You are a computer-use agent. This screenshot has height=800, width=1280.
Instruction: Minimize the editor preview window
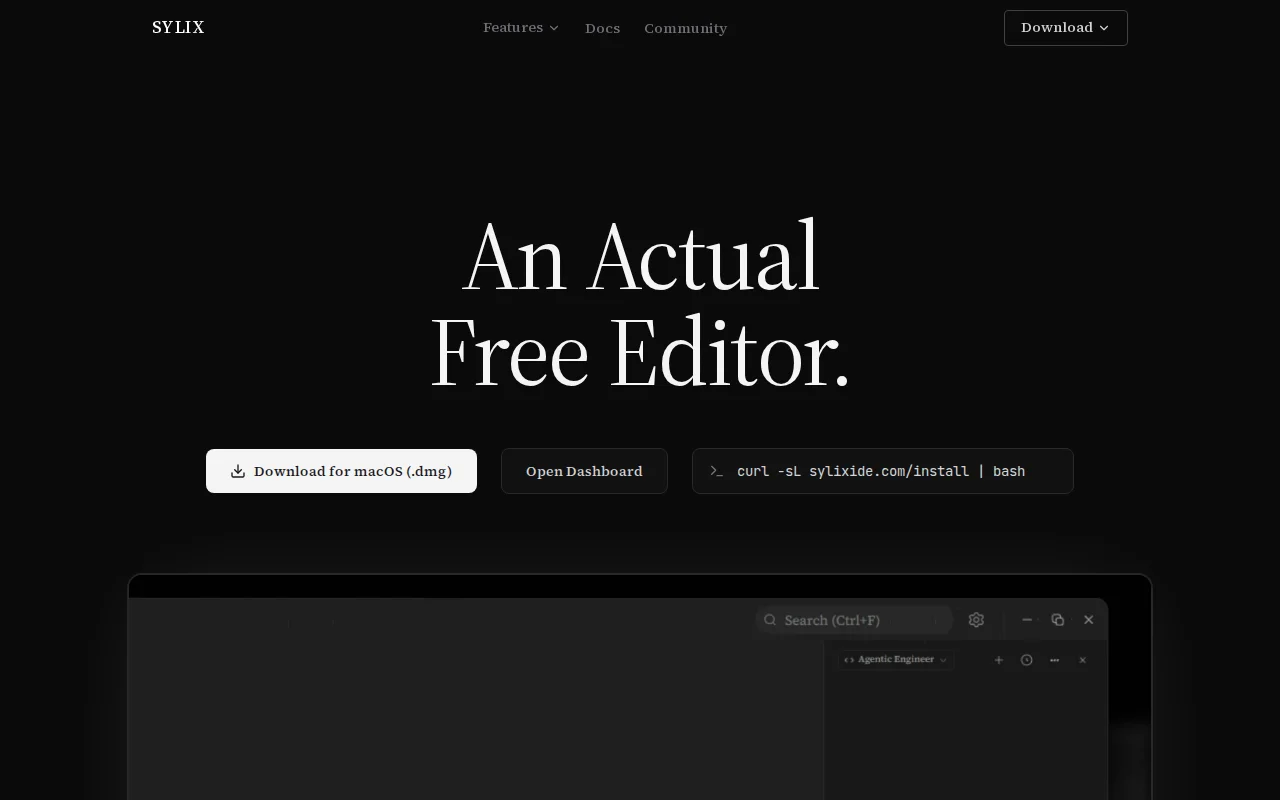click(1027, 620)
